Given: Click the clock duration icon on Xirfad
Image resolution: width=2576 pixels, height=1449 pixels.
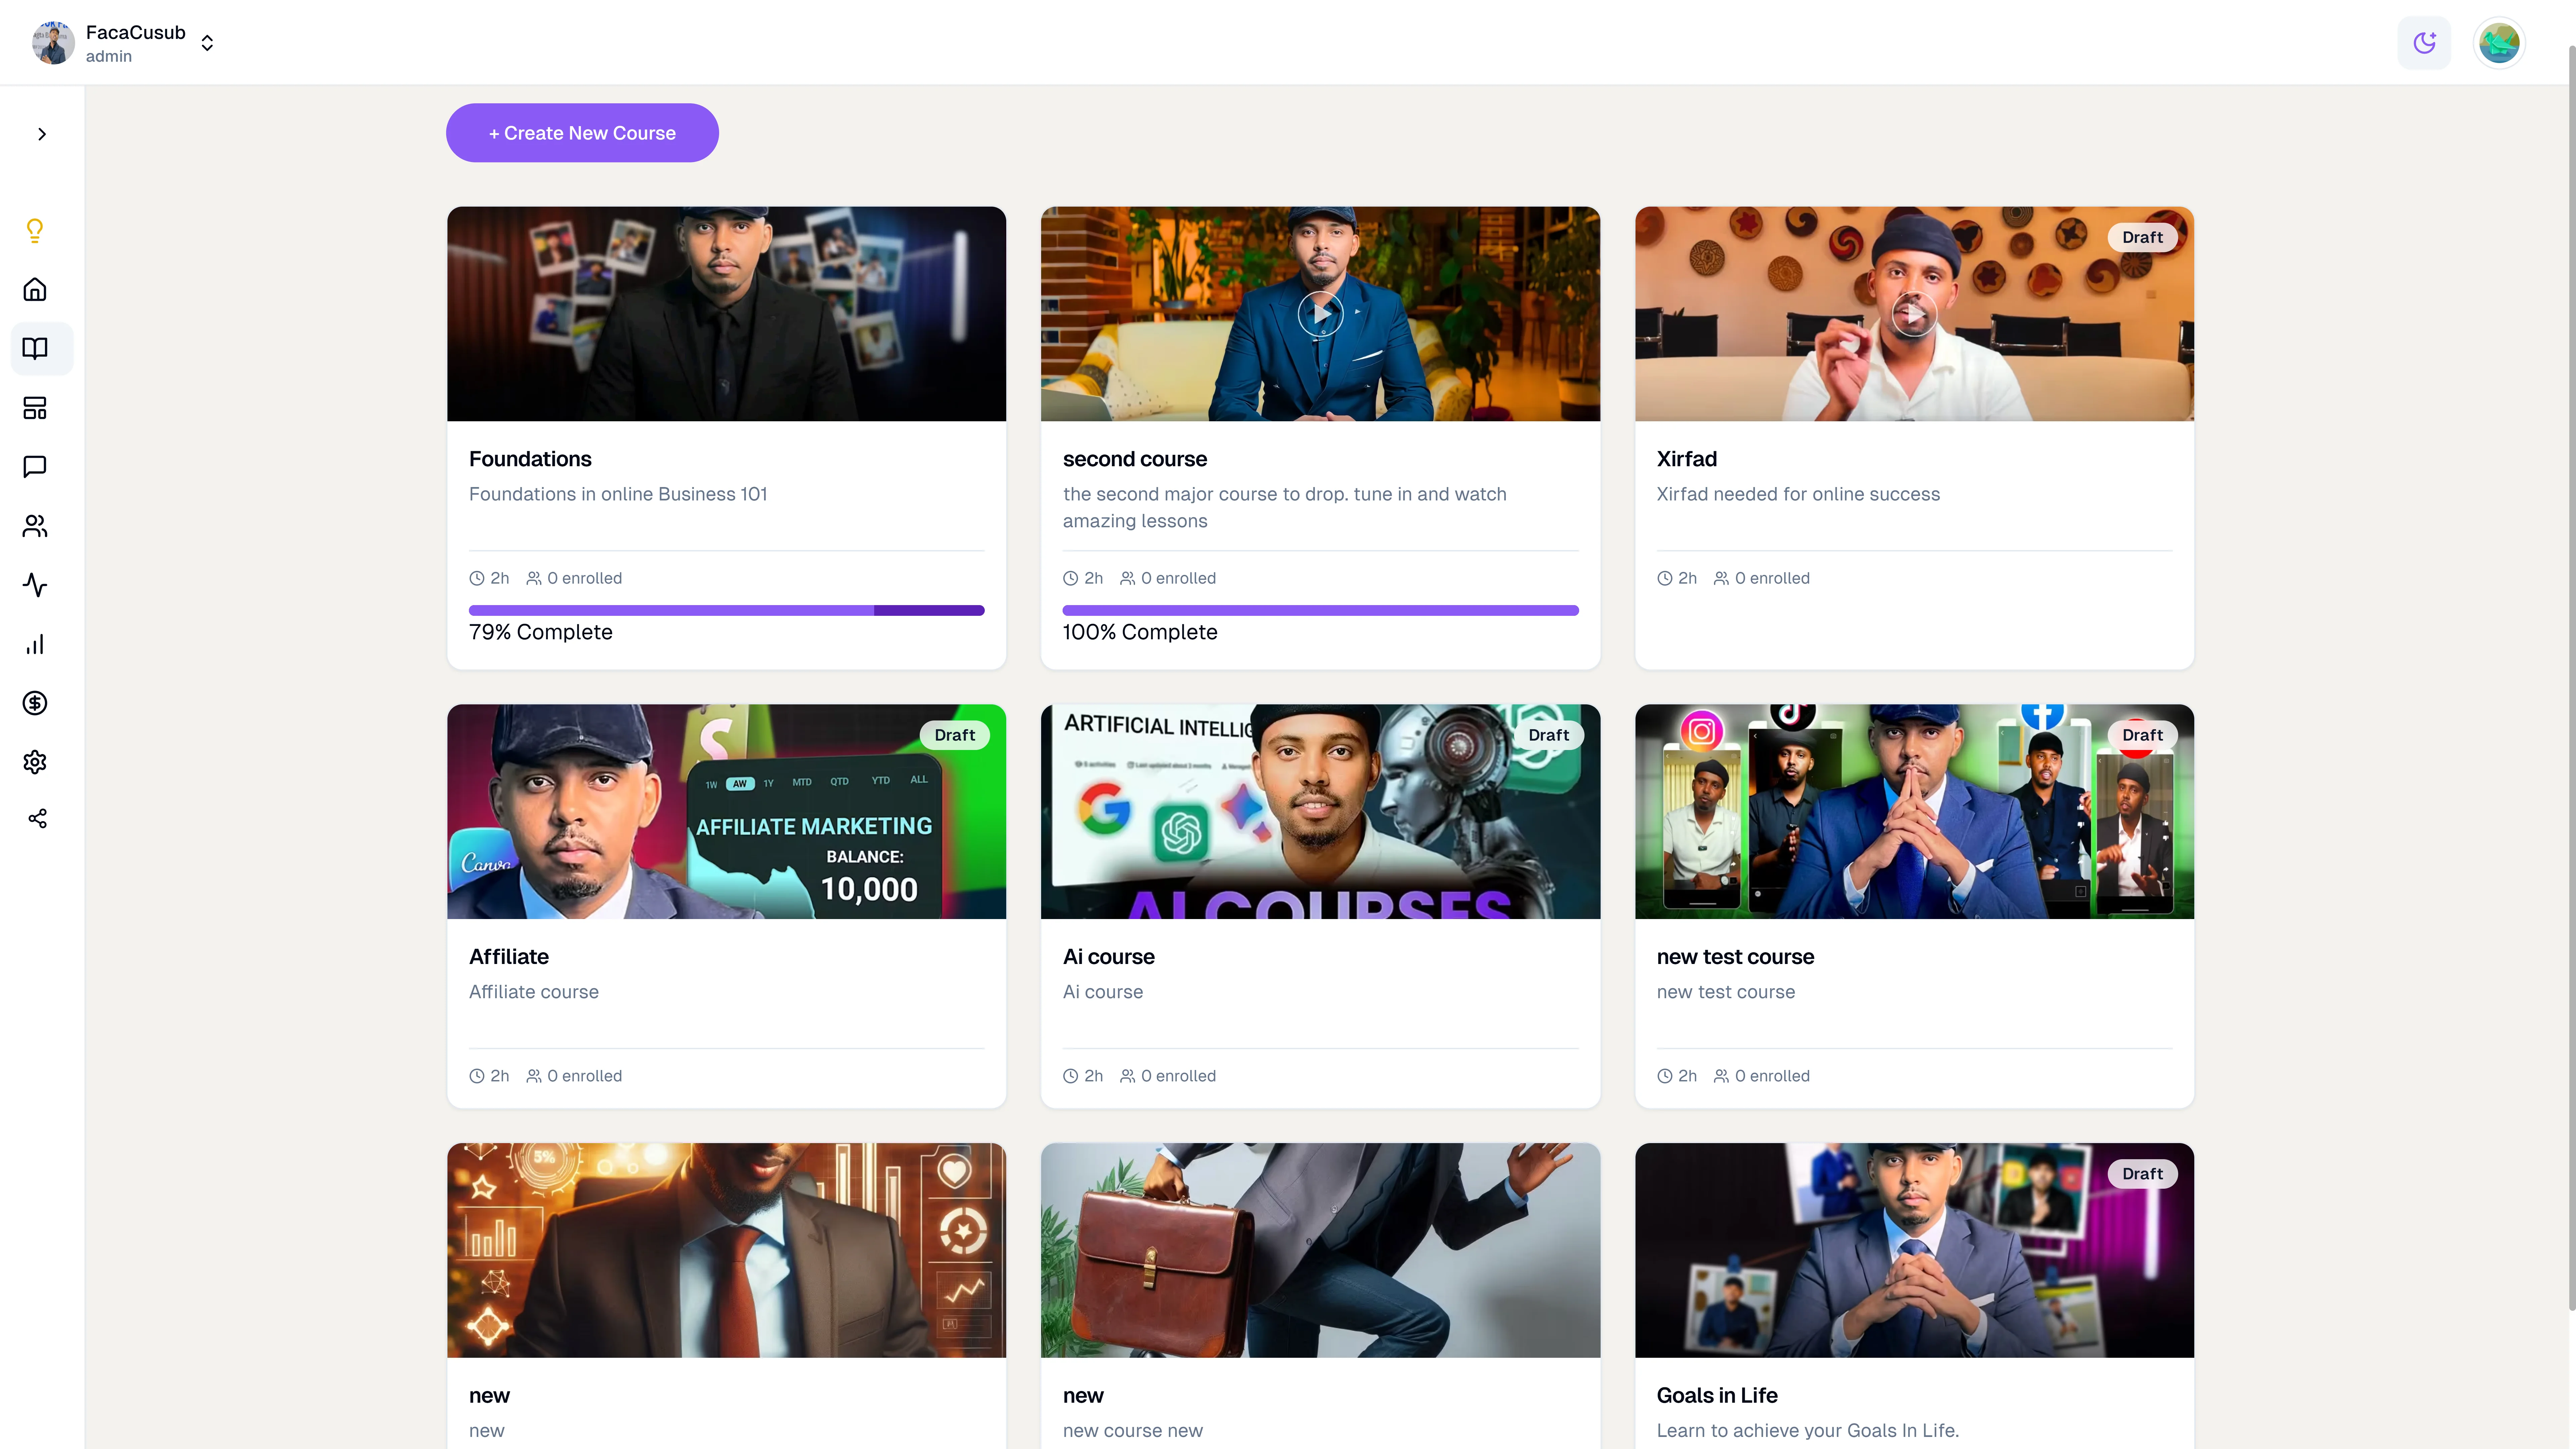Looking at the screenshot, I should click(1665, 578).
